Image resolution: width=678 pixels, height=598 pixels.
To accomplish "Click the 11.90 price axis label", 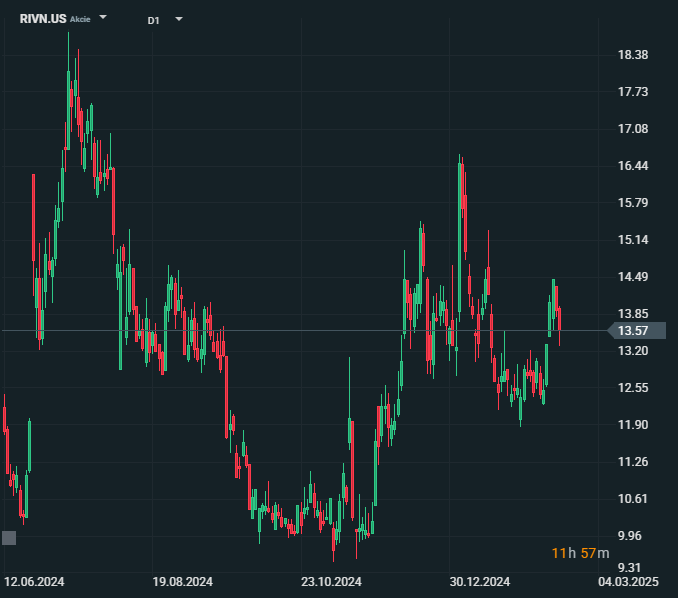I will (633, 425).
